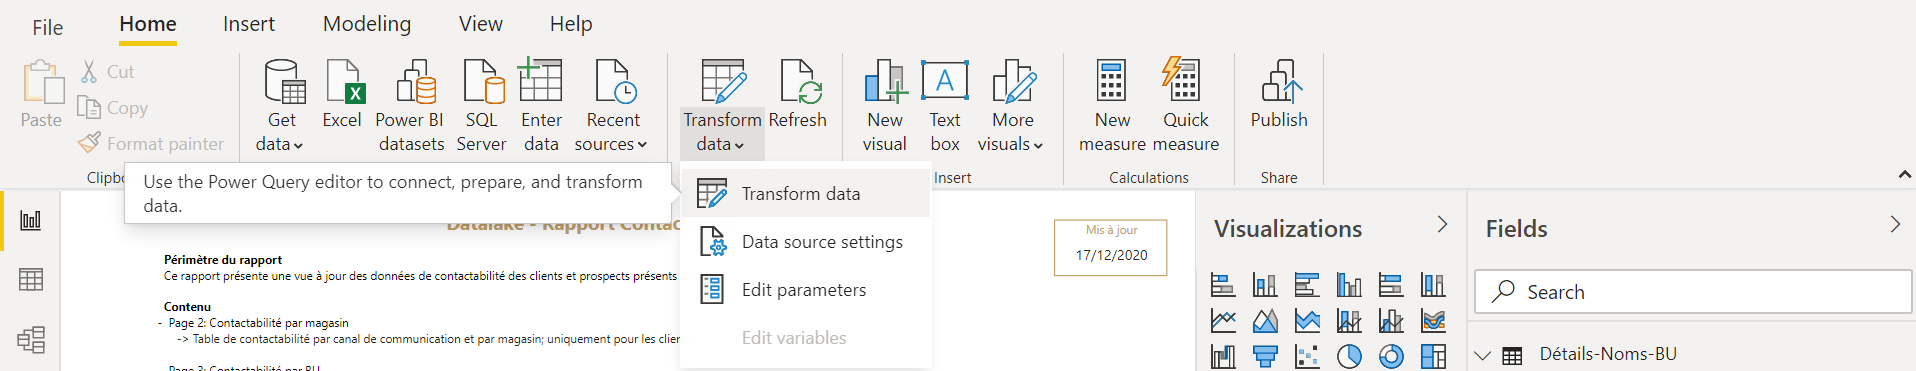This screenshot has width=1916, height=371.
Task: Select the 100% stacked column chart visual
Action: (1433, 285)
